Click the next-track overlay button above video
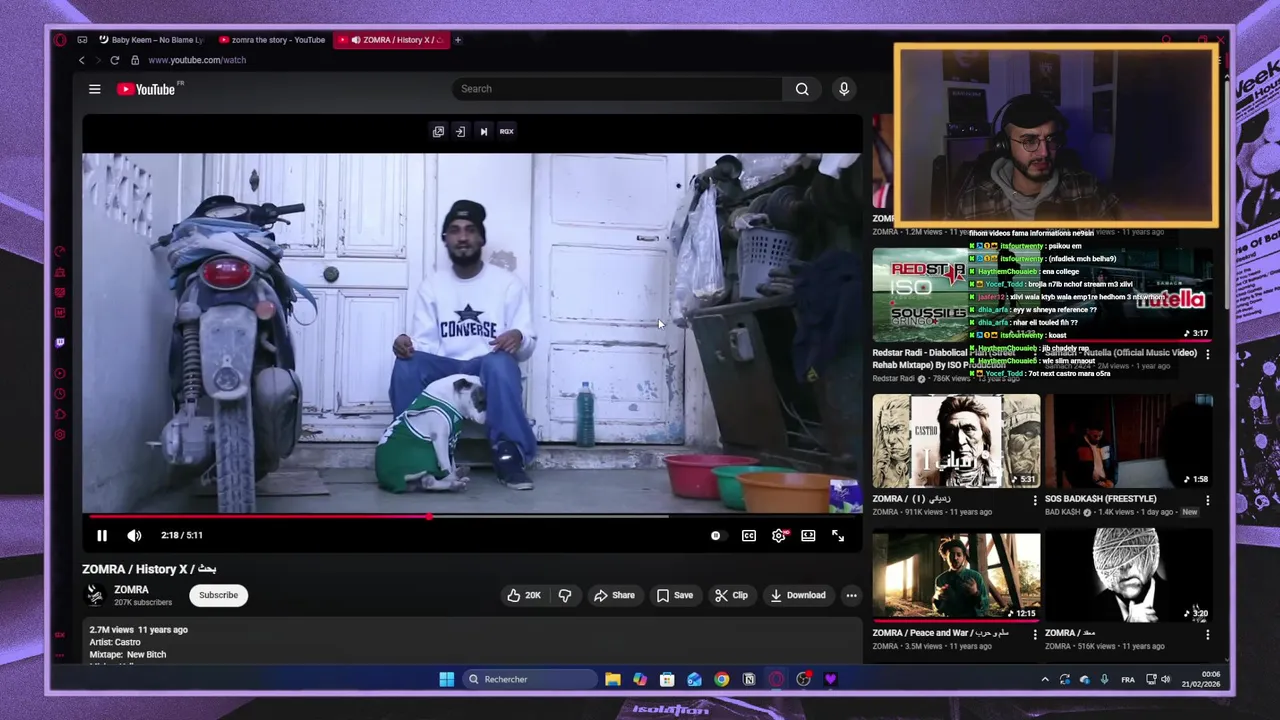The height and width of the screenshot is (720, 1280). tap(483, 131)
